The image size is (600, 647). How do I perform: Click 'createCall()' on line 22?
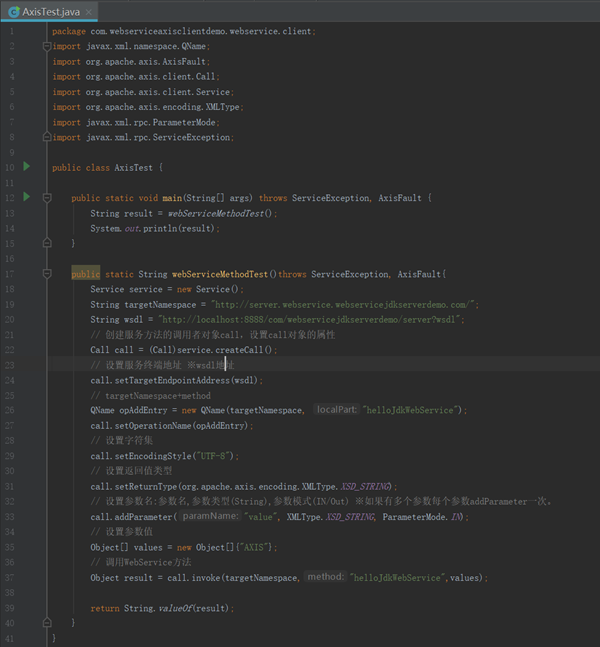coord(243,350)
